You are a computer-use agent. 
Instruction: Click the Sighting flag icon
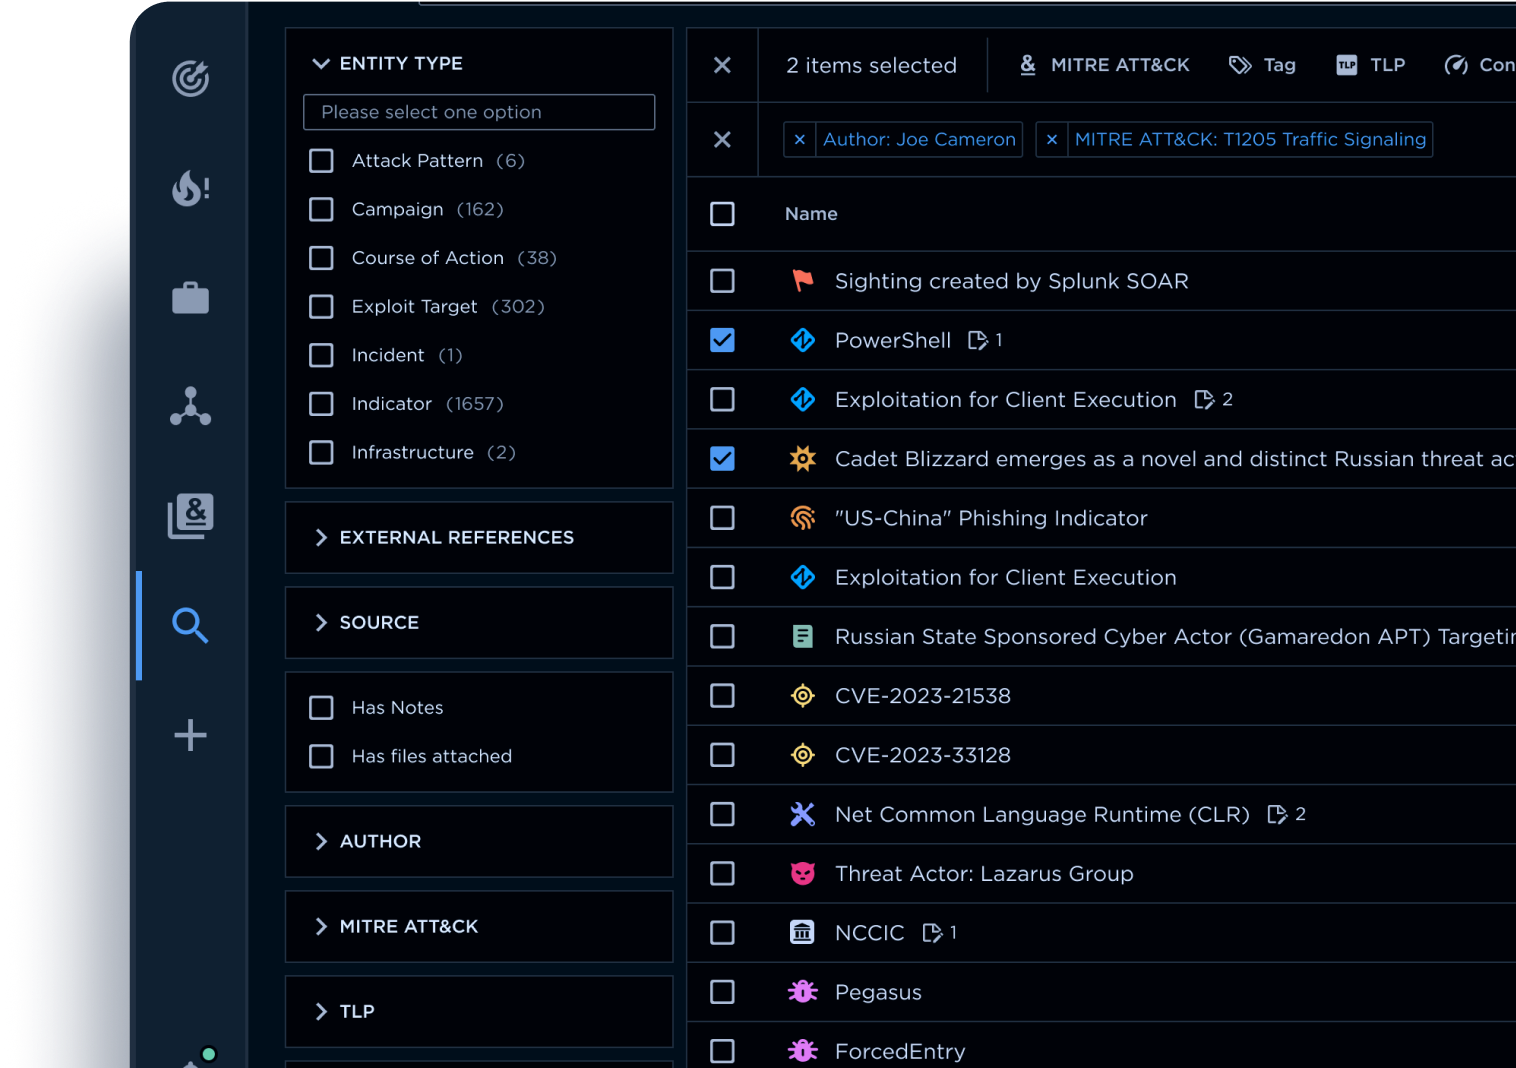[803, 281]
